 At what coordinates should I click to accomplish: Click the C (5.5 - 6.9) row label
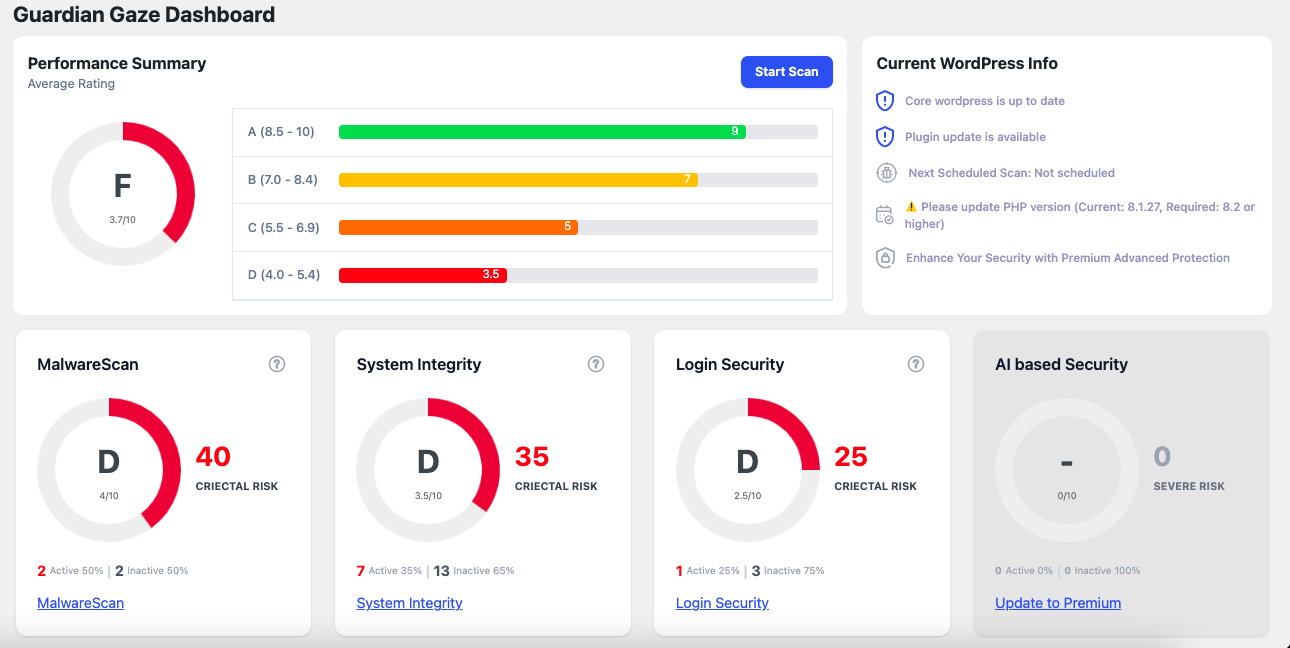point(284,227)
